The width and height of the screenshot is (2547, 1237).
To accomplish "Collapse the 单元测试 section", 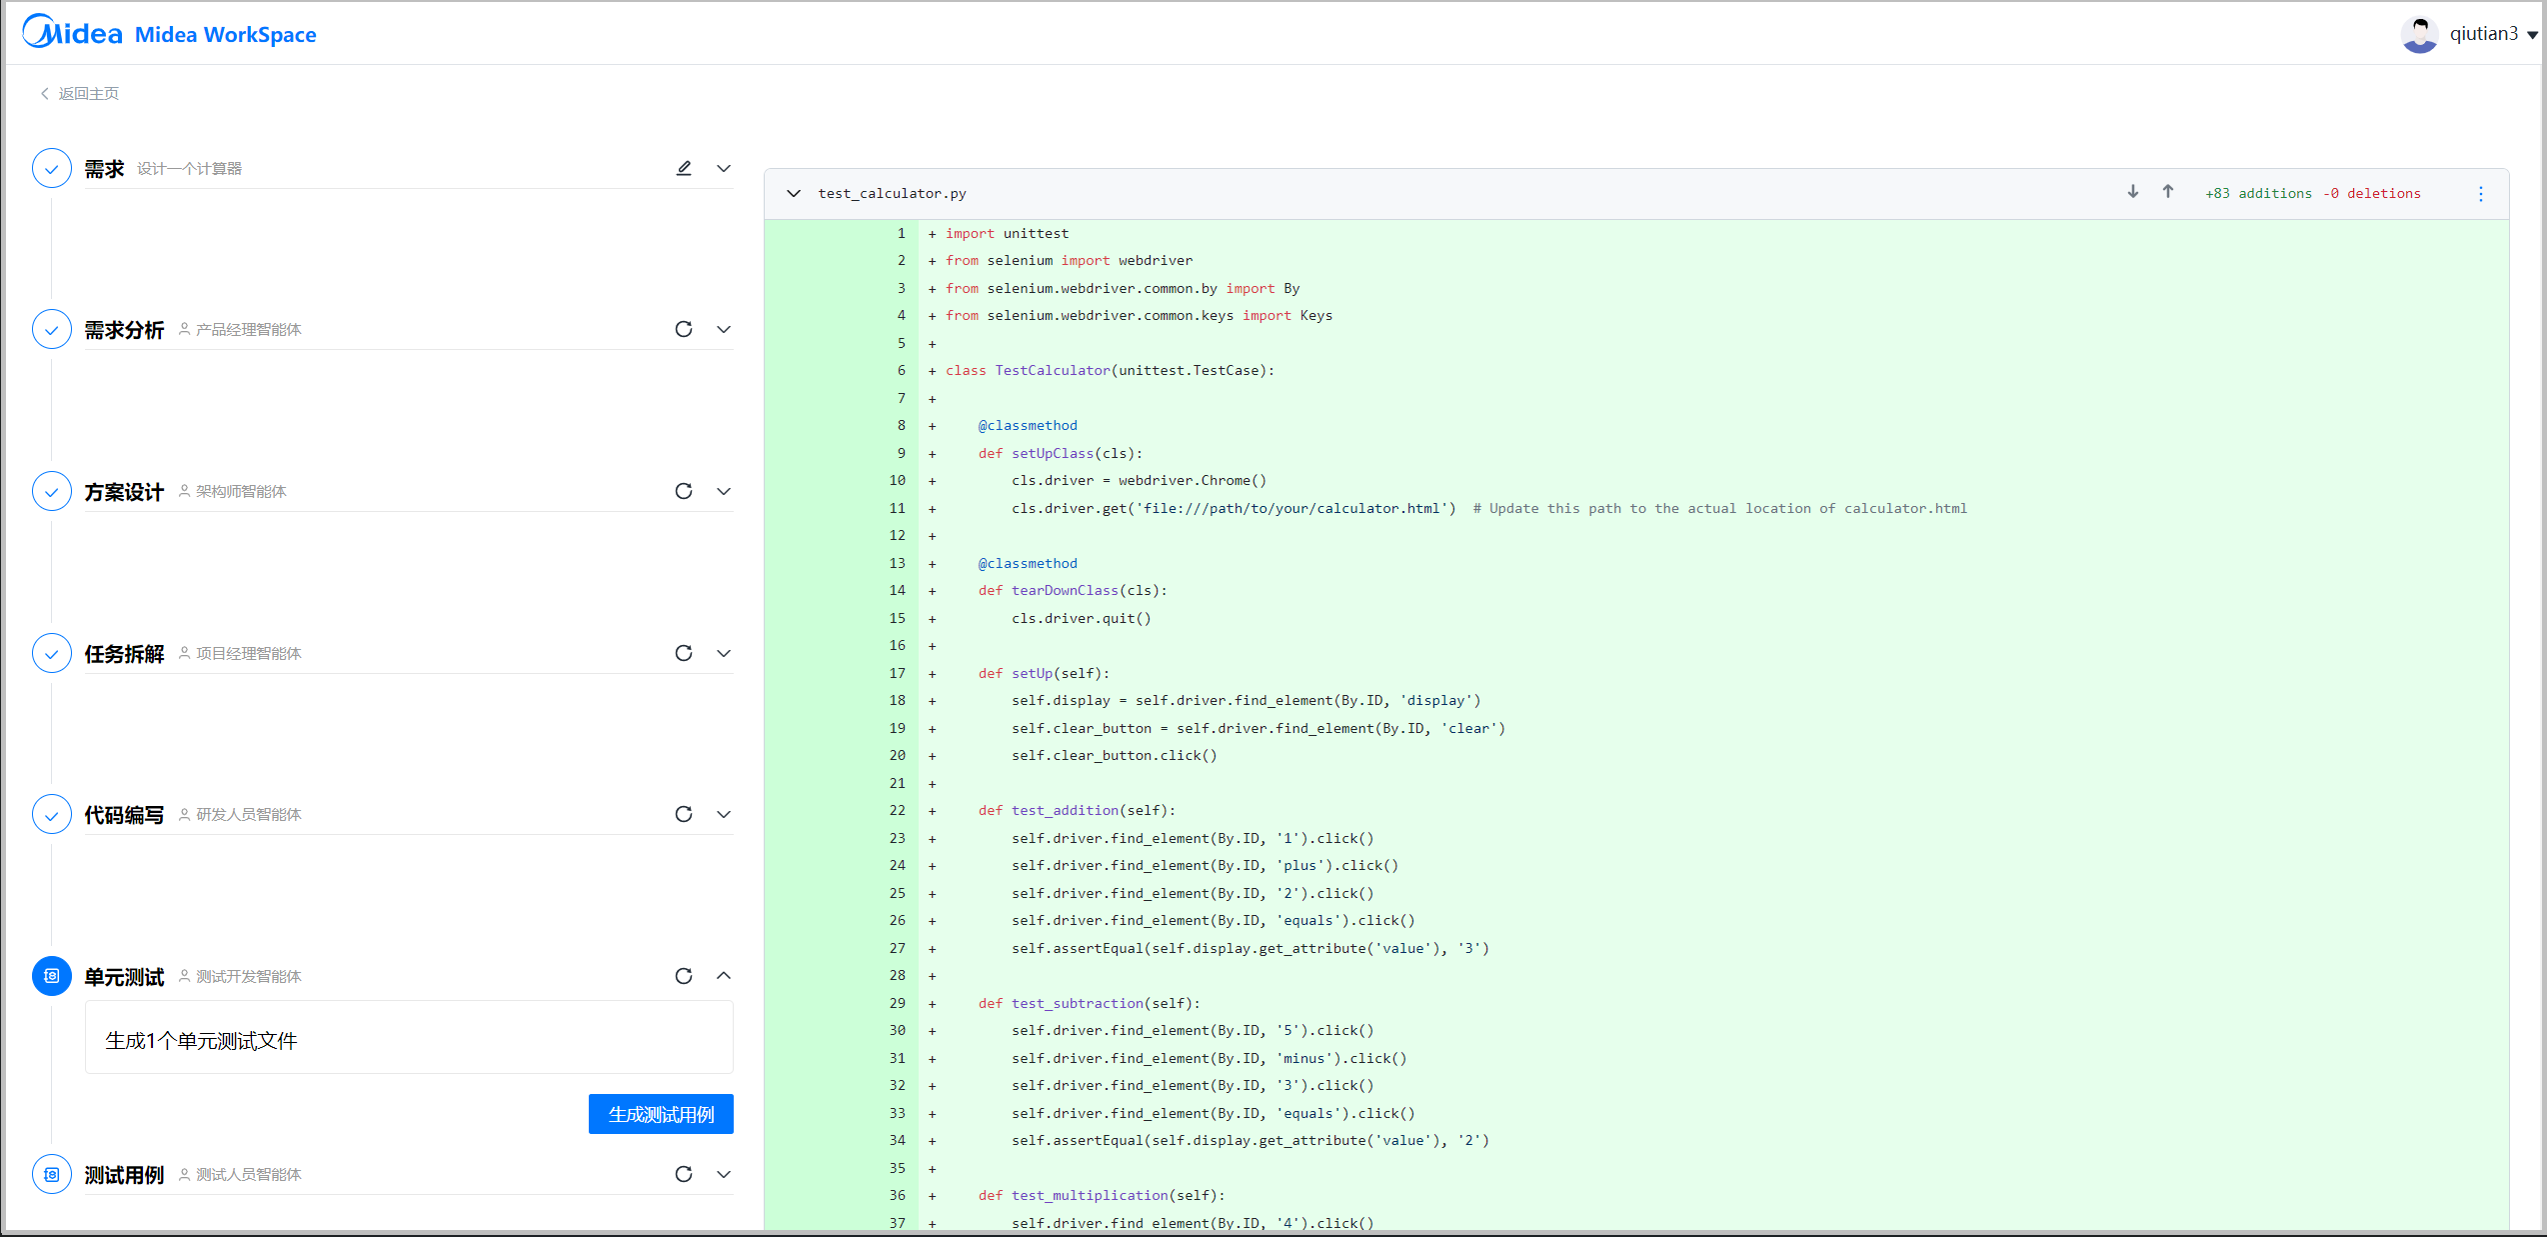I will click(x=724, y=976).
